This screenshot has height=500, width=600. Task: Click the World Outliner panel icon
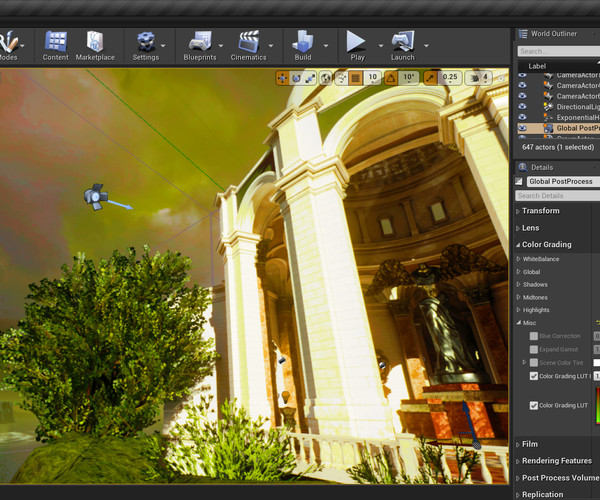(523, 34)
